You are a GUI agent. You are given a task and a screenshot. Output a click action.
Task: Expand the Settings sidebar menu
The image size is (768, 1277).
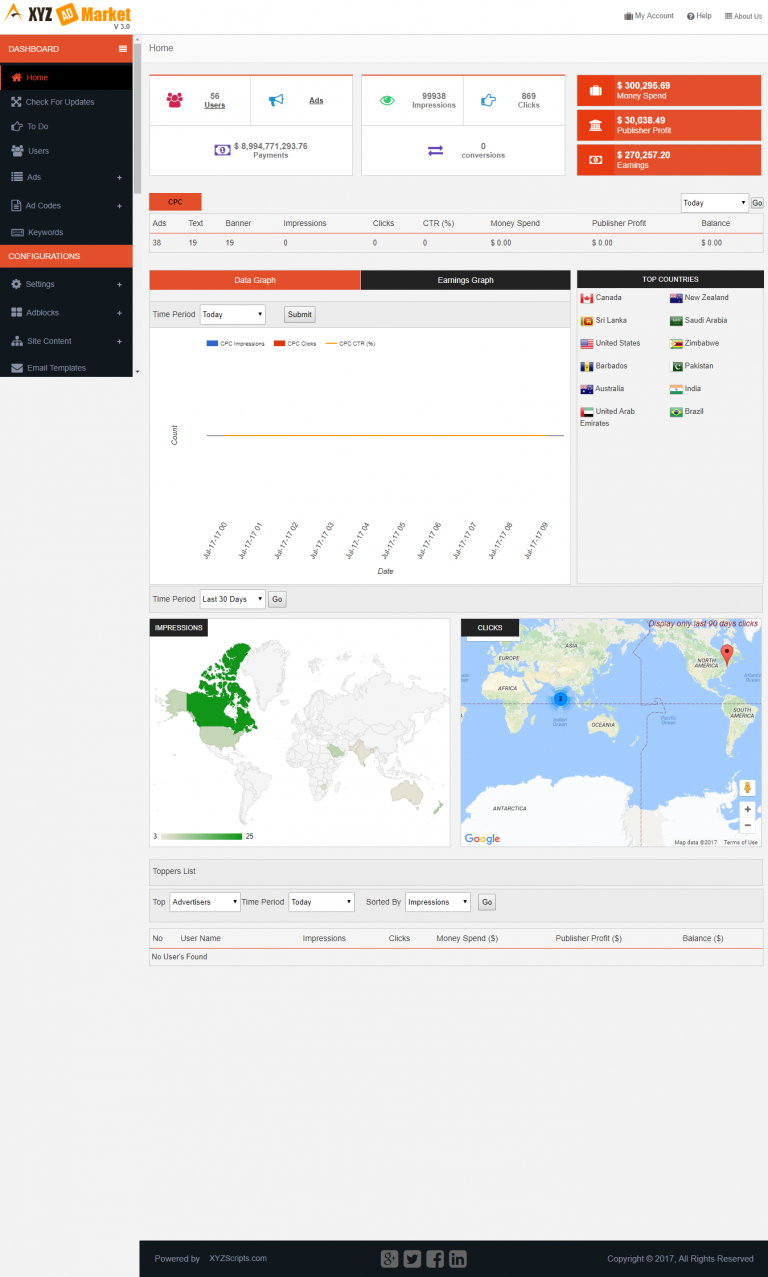click(119, 285)
